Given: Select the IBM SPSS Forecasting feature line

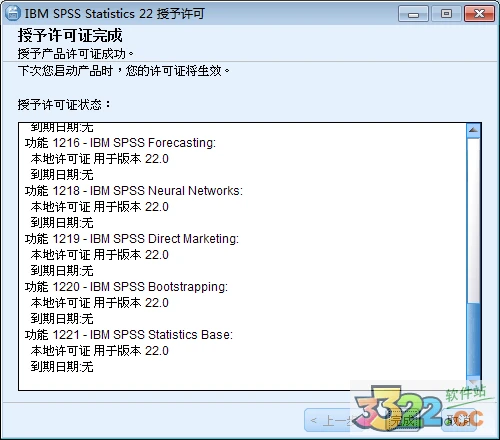Looking at the screenshot, I should [x=120, y=143].
